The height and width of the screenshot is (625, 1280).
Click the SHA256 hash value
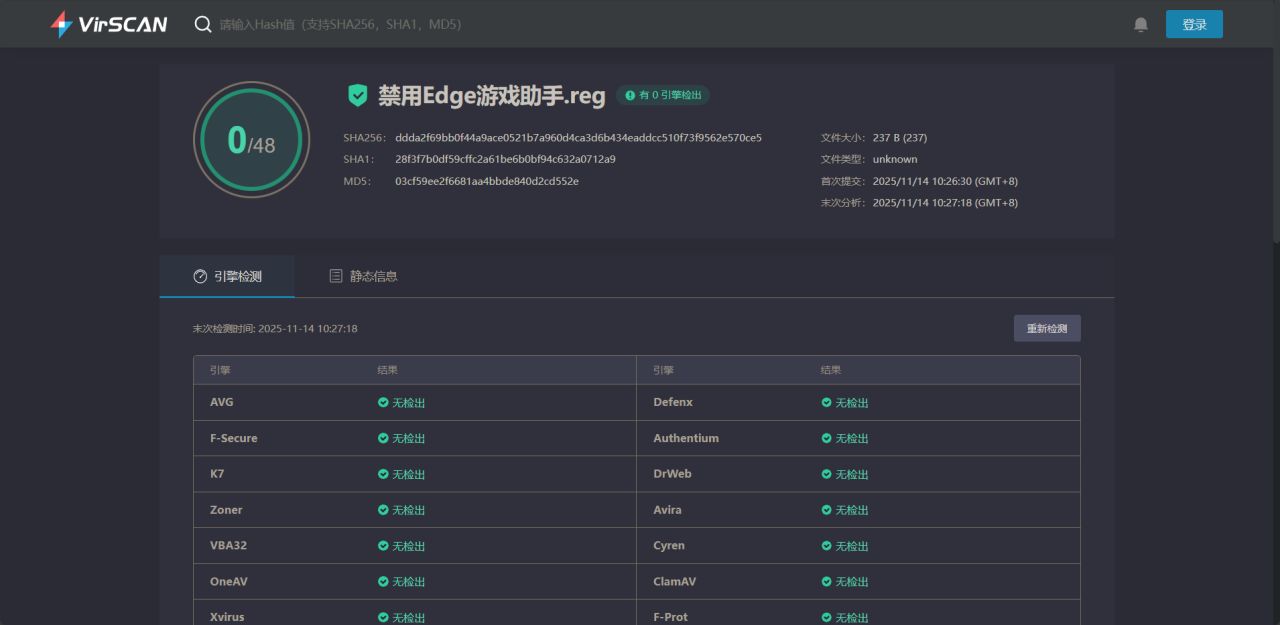coord(578,138)
